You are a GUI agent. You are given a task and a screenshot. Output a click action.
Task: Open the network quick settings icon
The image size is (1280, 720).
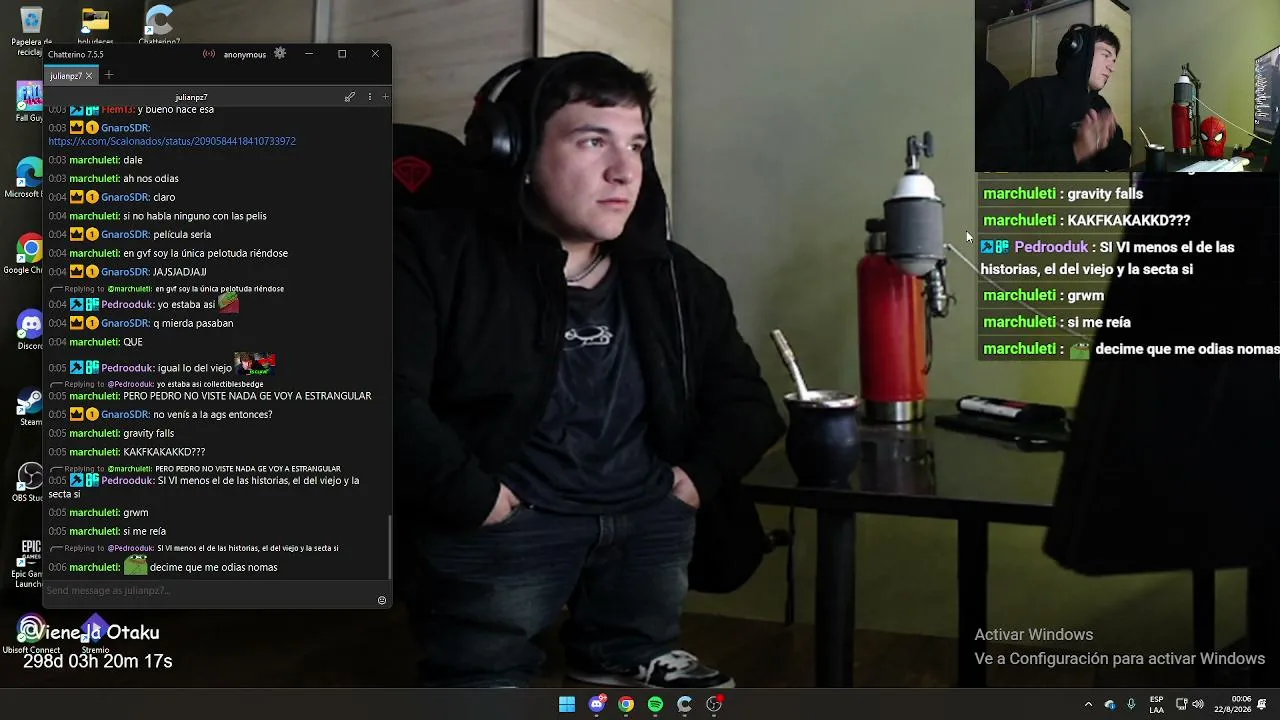click(1181, 704)
